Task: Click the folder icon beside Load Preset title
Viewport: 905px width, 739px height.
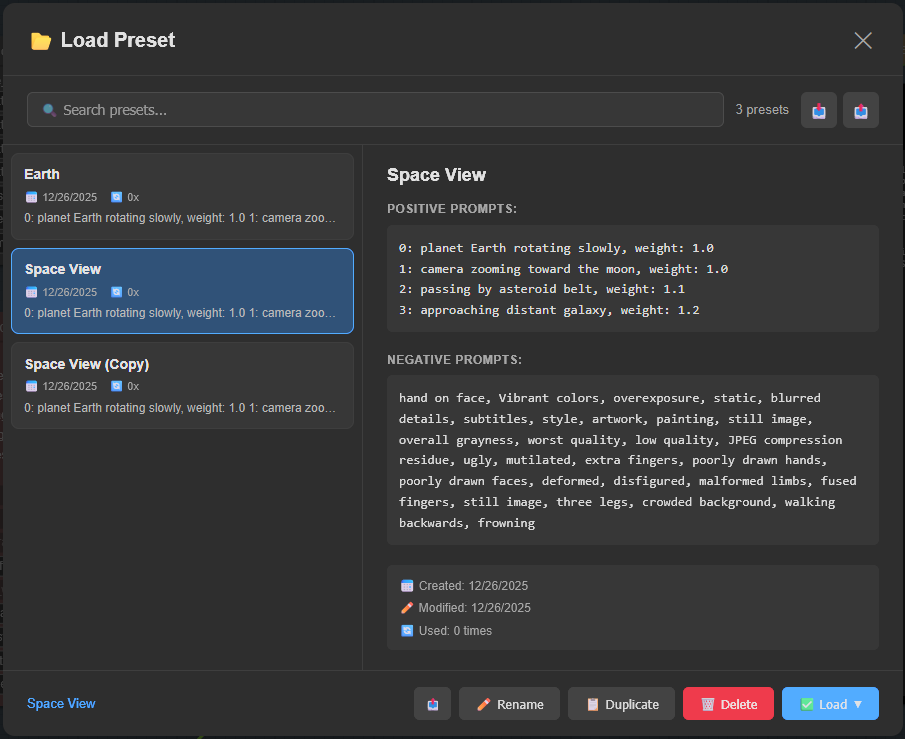Action: point(40,41)
